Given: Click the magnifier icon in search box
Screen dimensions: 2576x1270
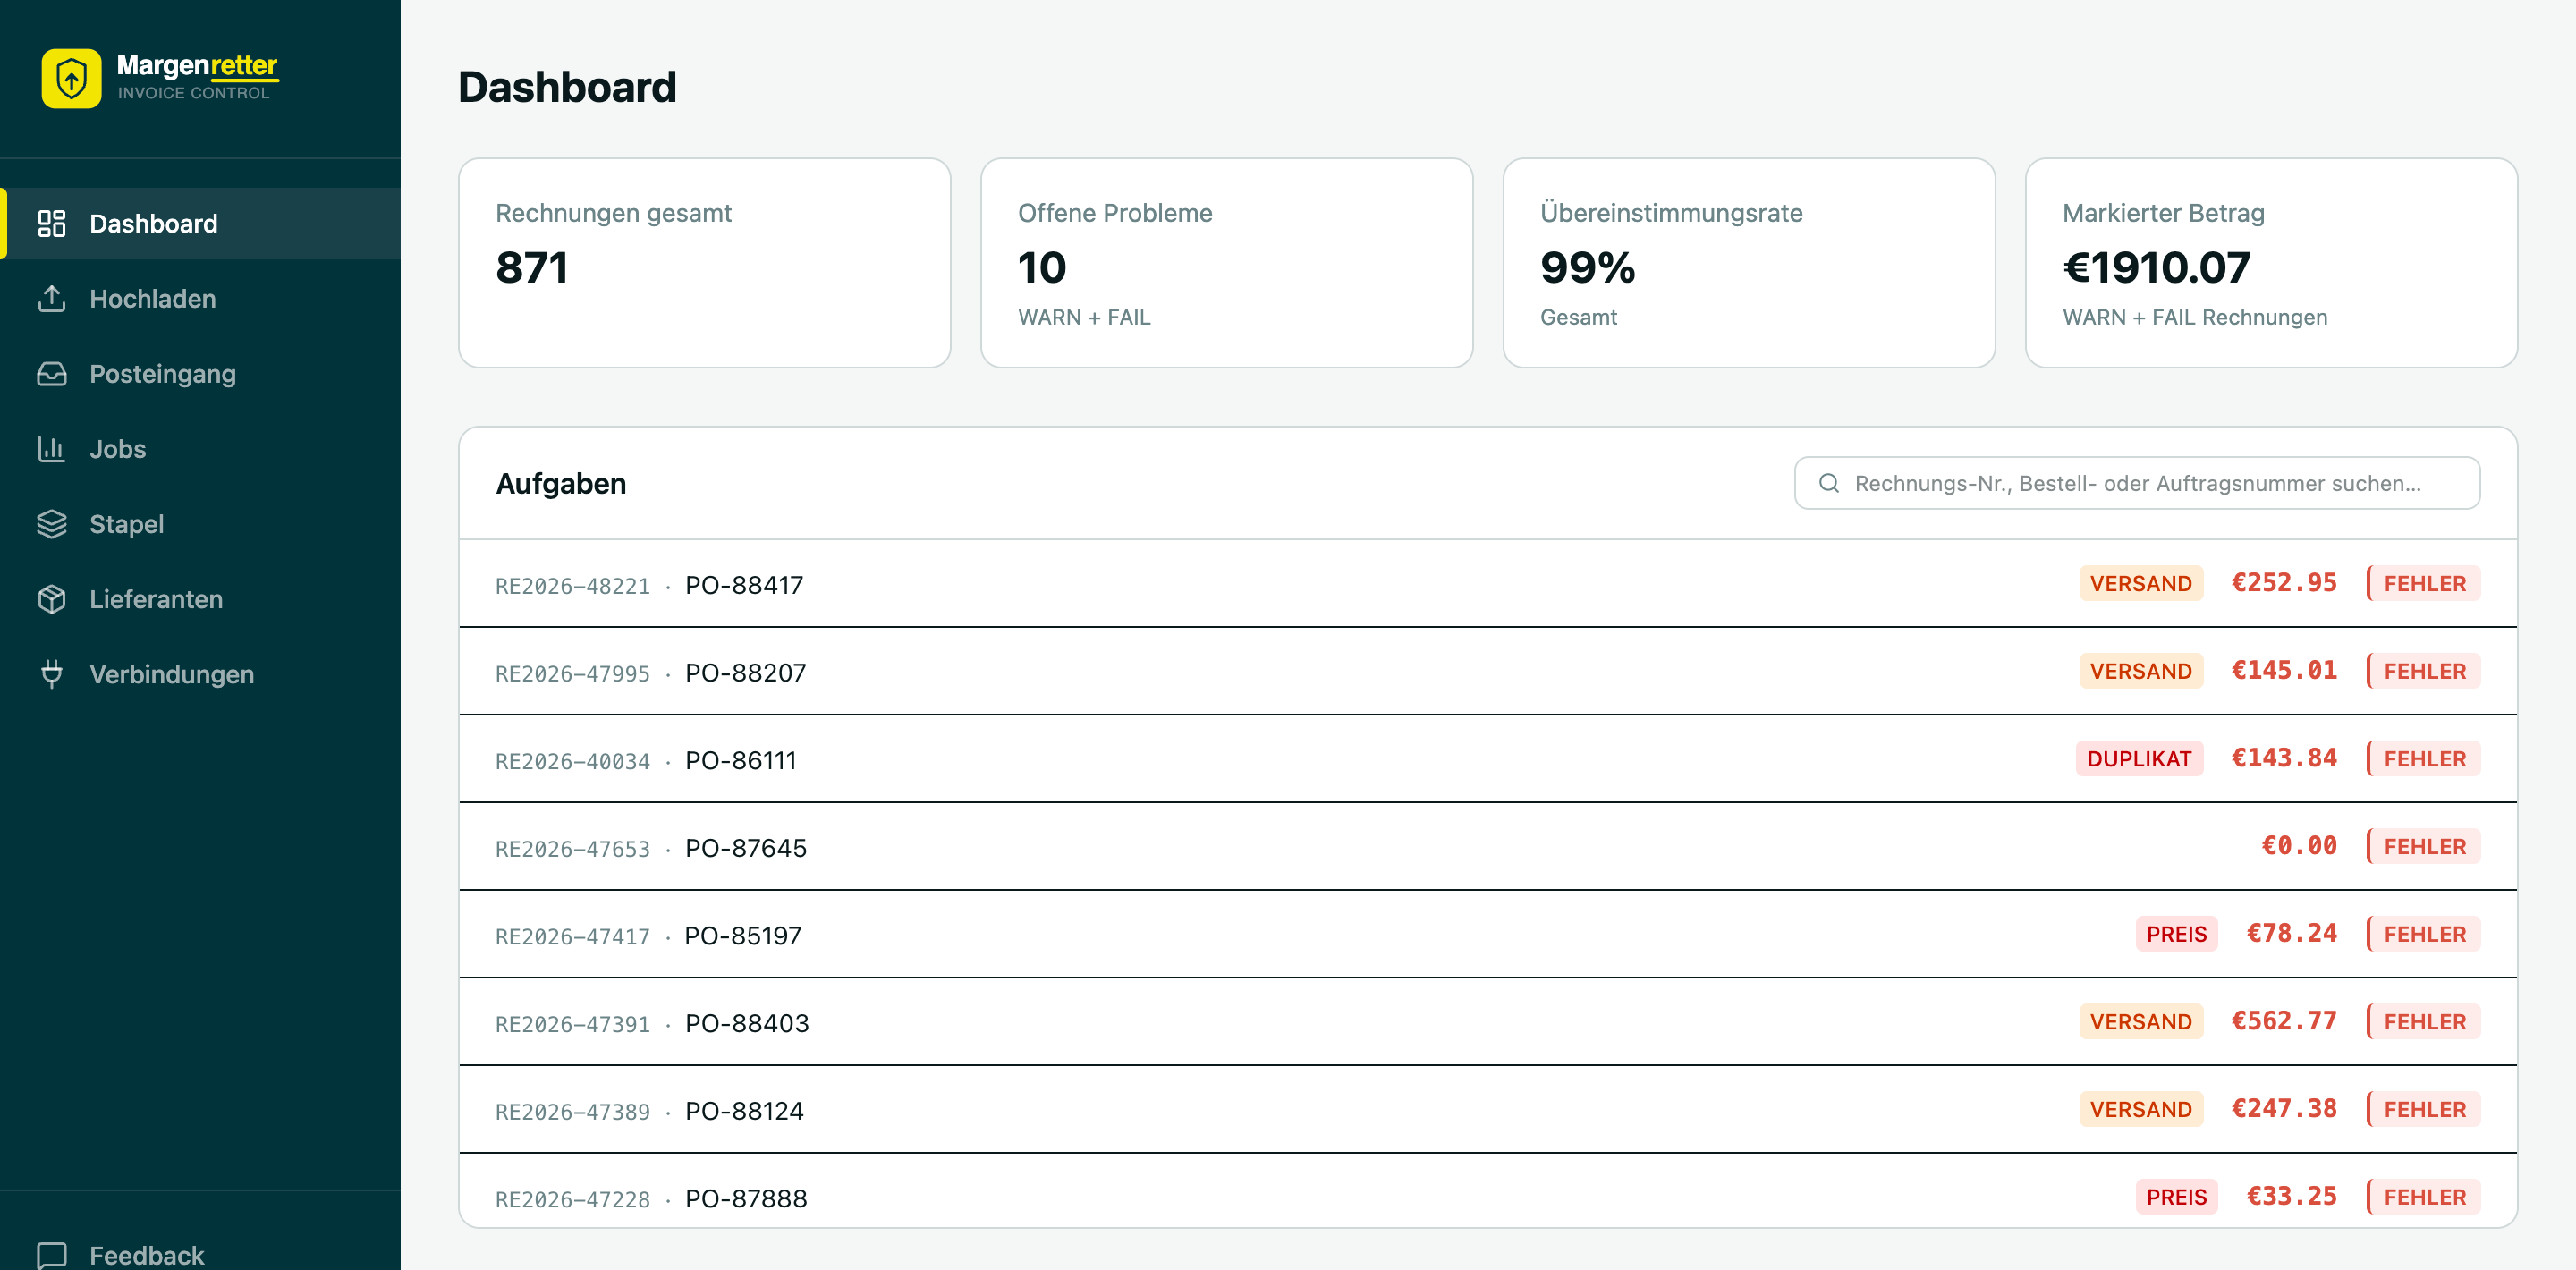Looking at the screenshot, I should [x=1828, y=483].
